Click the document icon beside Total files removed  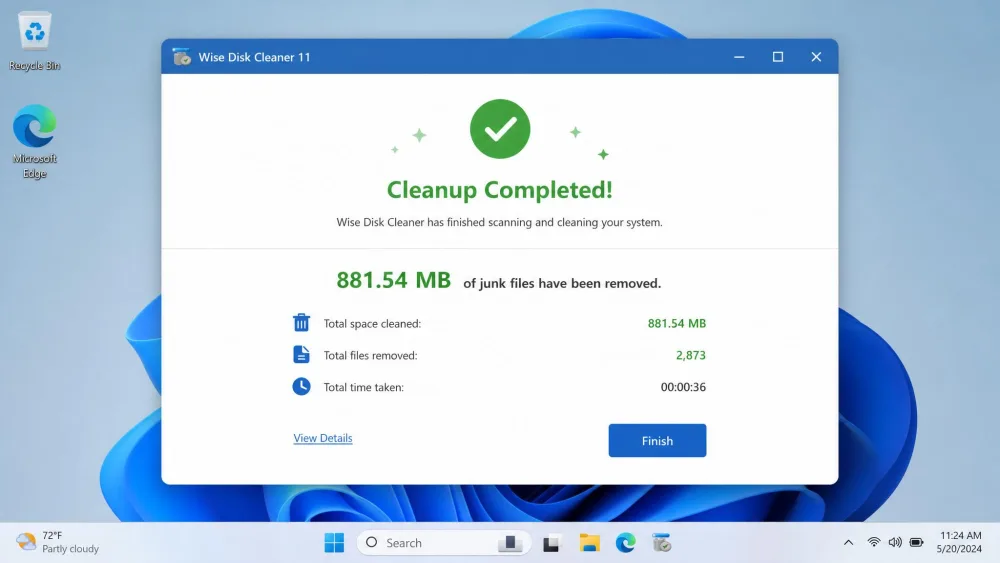(302, 355)
